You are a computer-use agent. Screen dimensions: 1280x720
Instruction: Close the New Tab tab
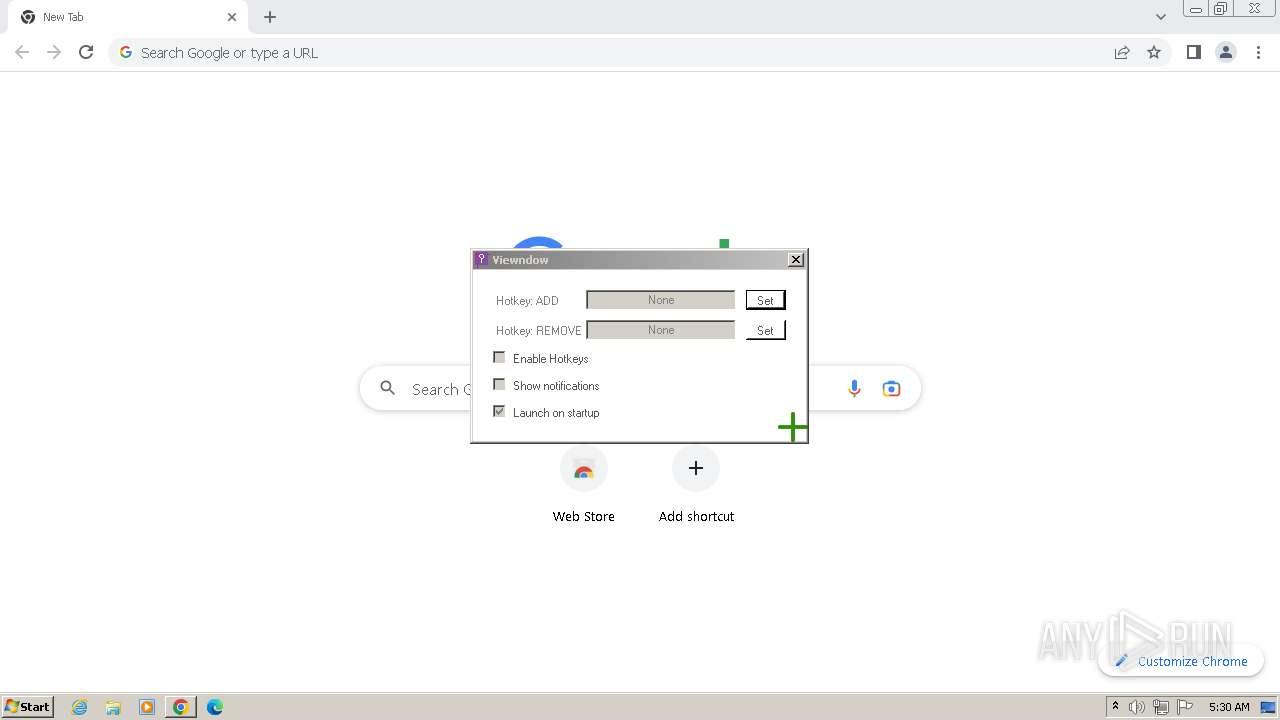point(232,17)
